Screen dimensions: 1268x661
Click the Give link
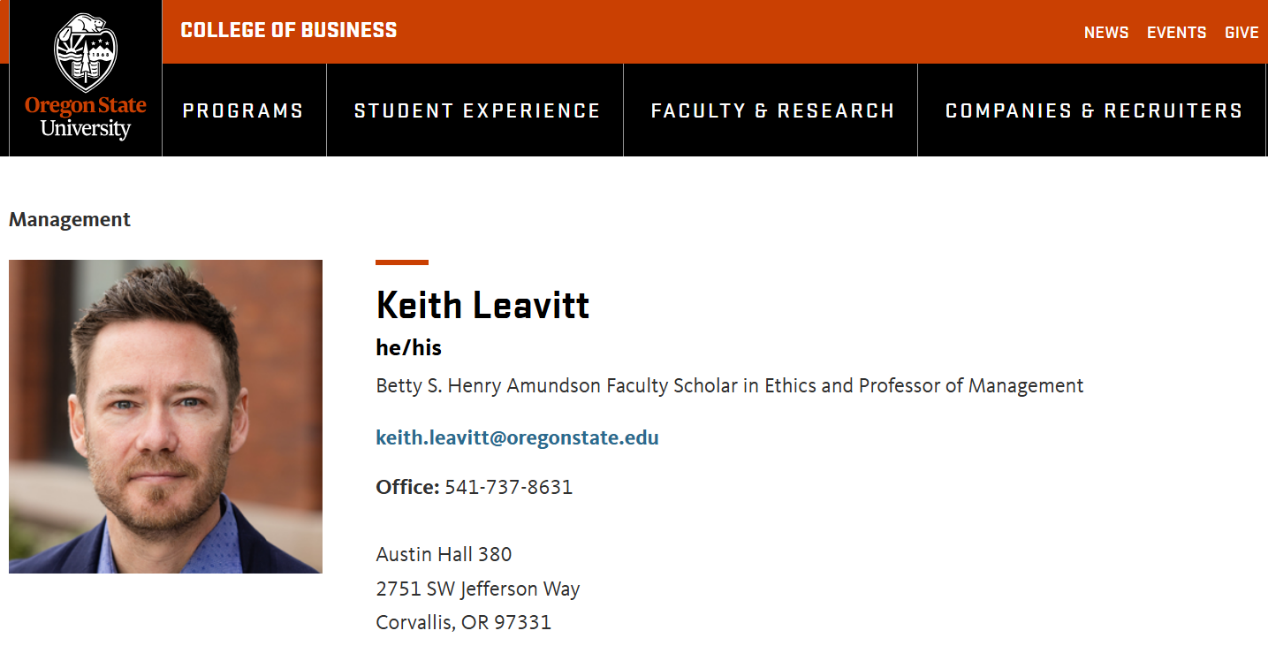(1241, 33)
